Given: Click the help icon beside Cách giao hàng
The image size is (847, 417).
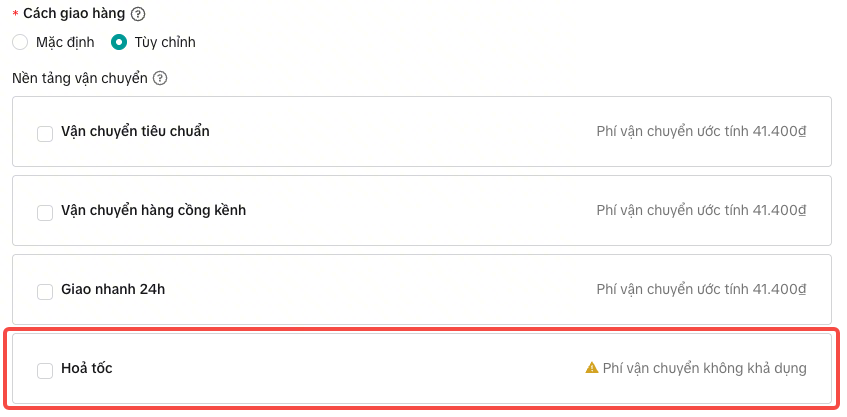Looking at the screenshot, I should (x=138, y=14).
